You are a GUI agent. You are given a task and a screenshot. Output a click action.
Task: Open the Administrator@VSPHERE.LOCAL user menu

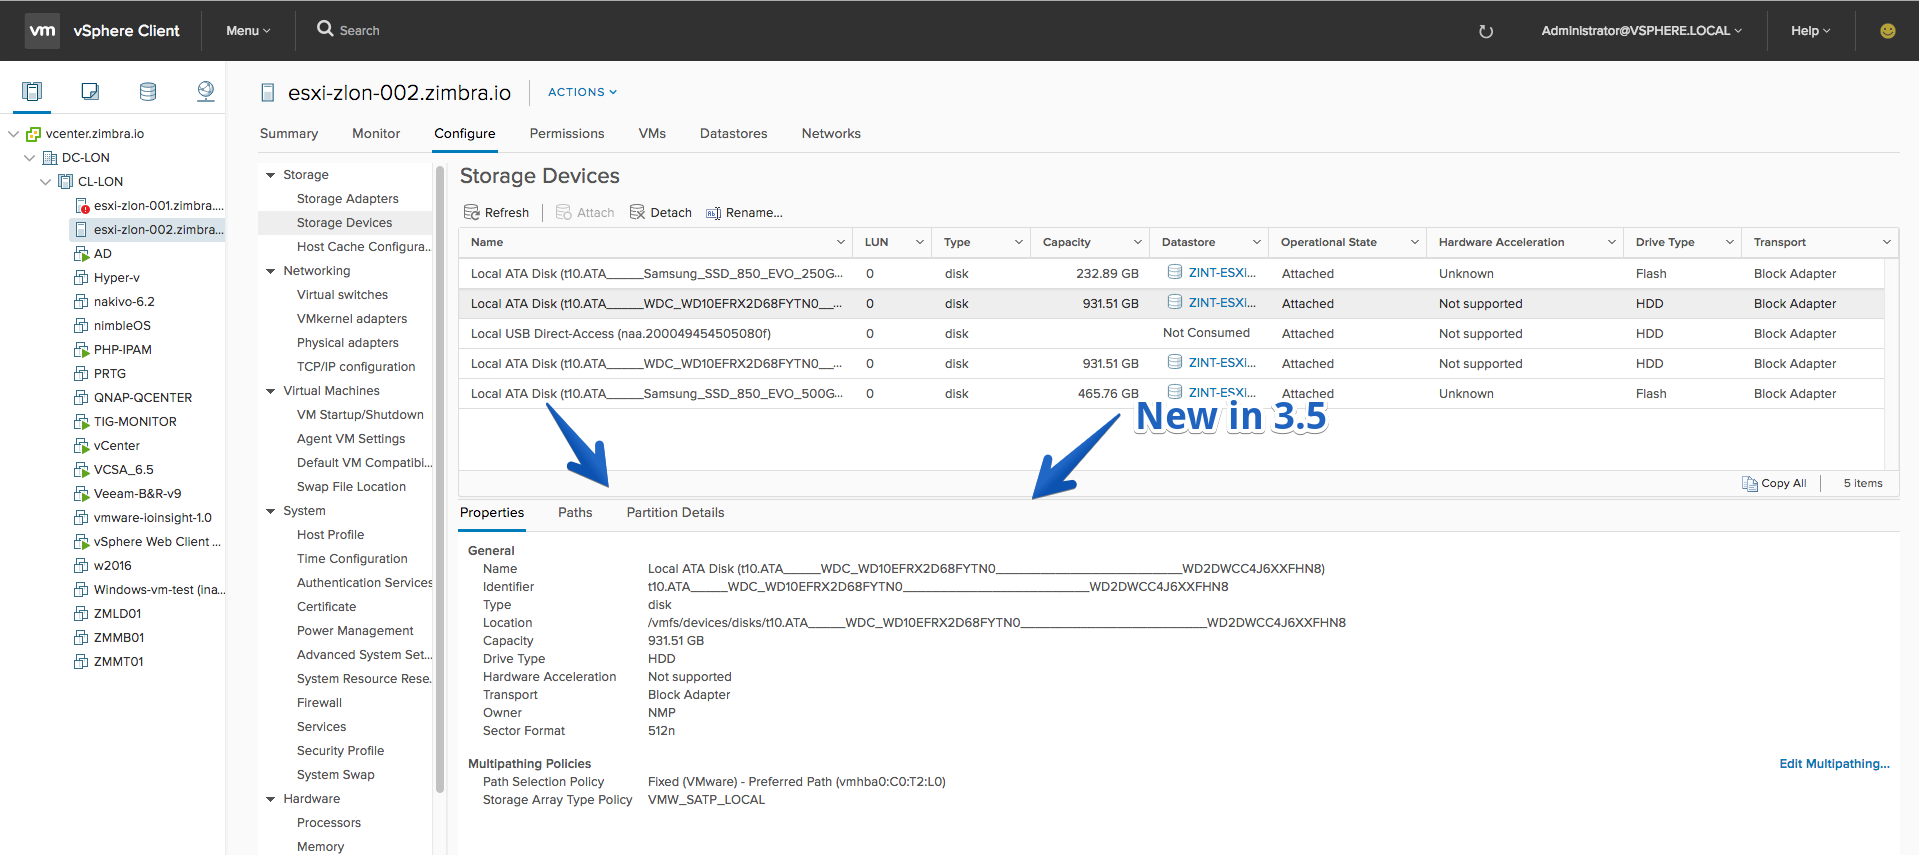(1641, 31)
